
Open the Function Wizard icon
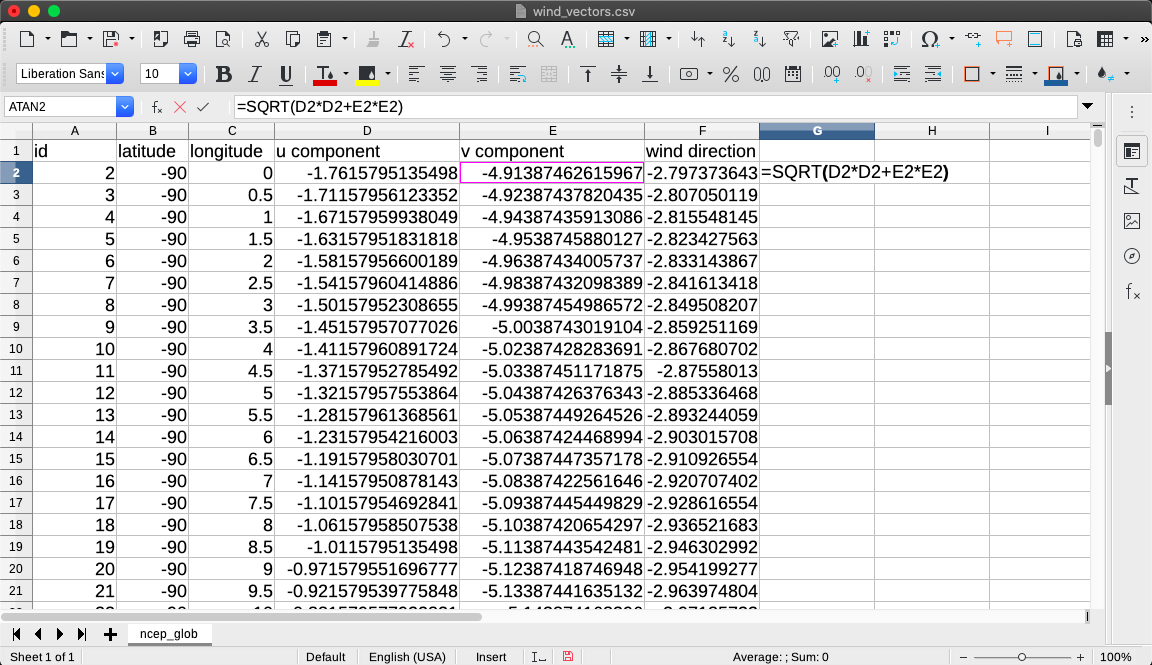click(157, 107)
